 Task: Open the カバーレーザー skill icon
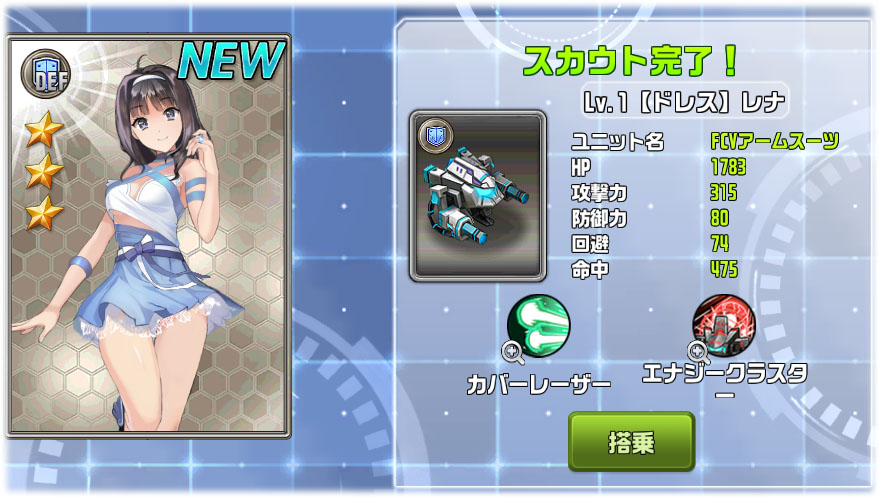tap(539, 326)
